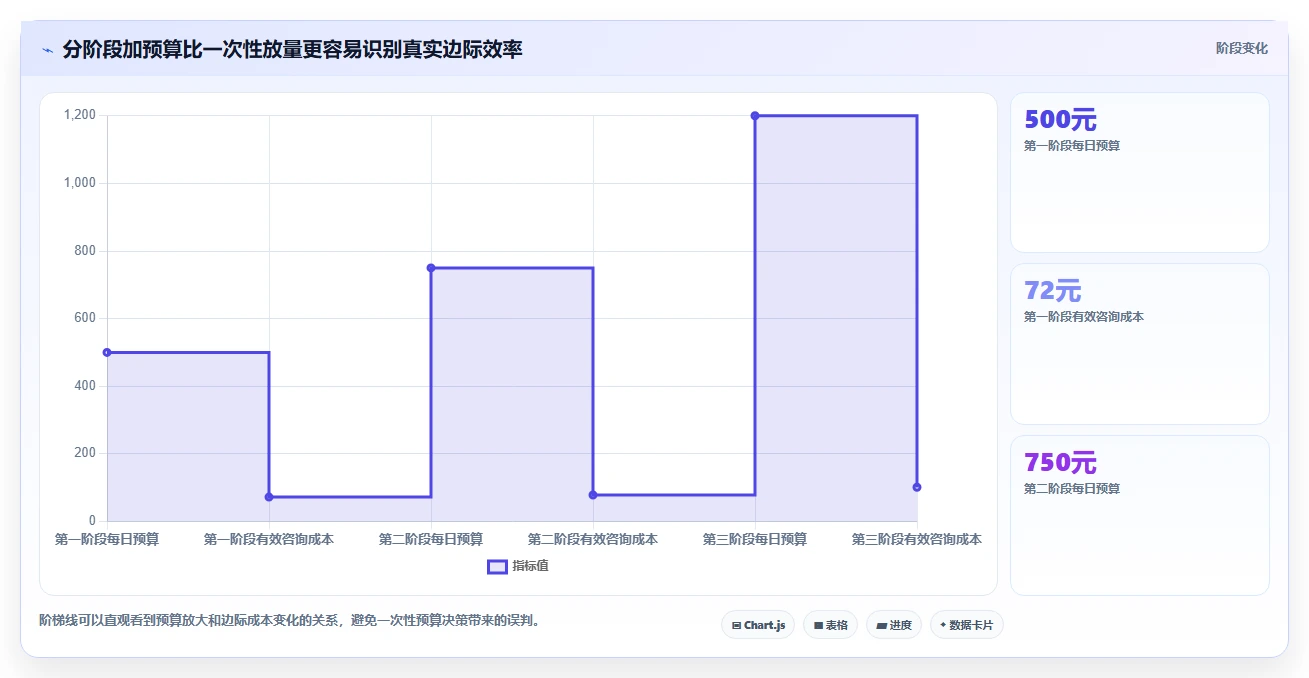Click the Chart.js tag pill
Viewport: 1309px width, 678px height.
(x=758, y=625)
